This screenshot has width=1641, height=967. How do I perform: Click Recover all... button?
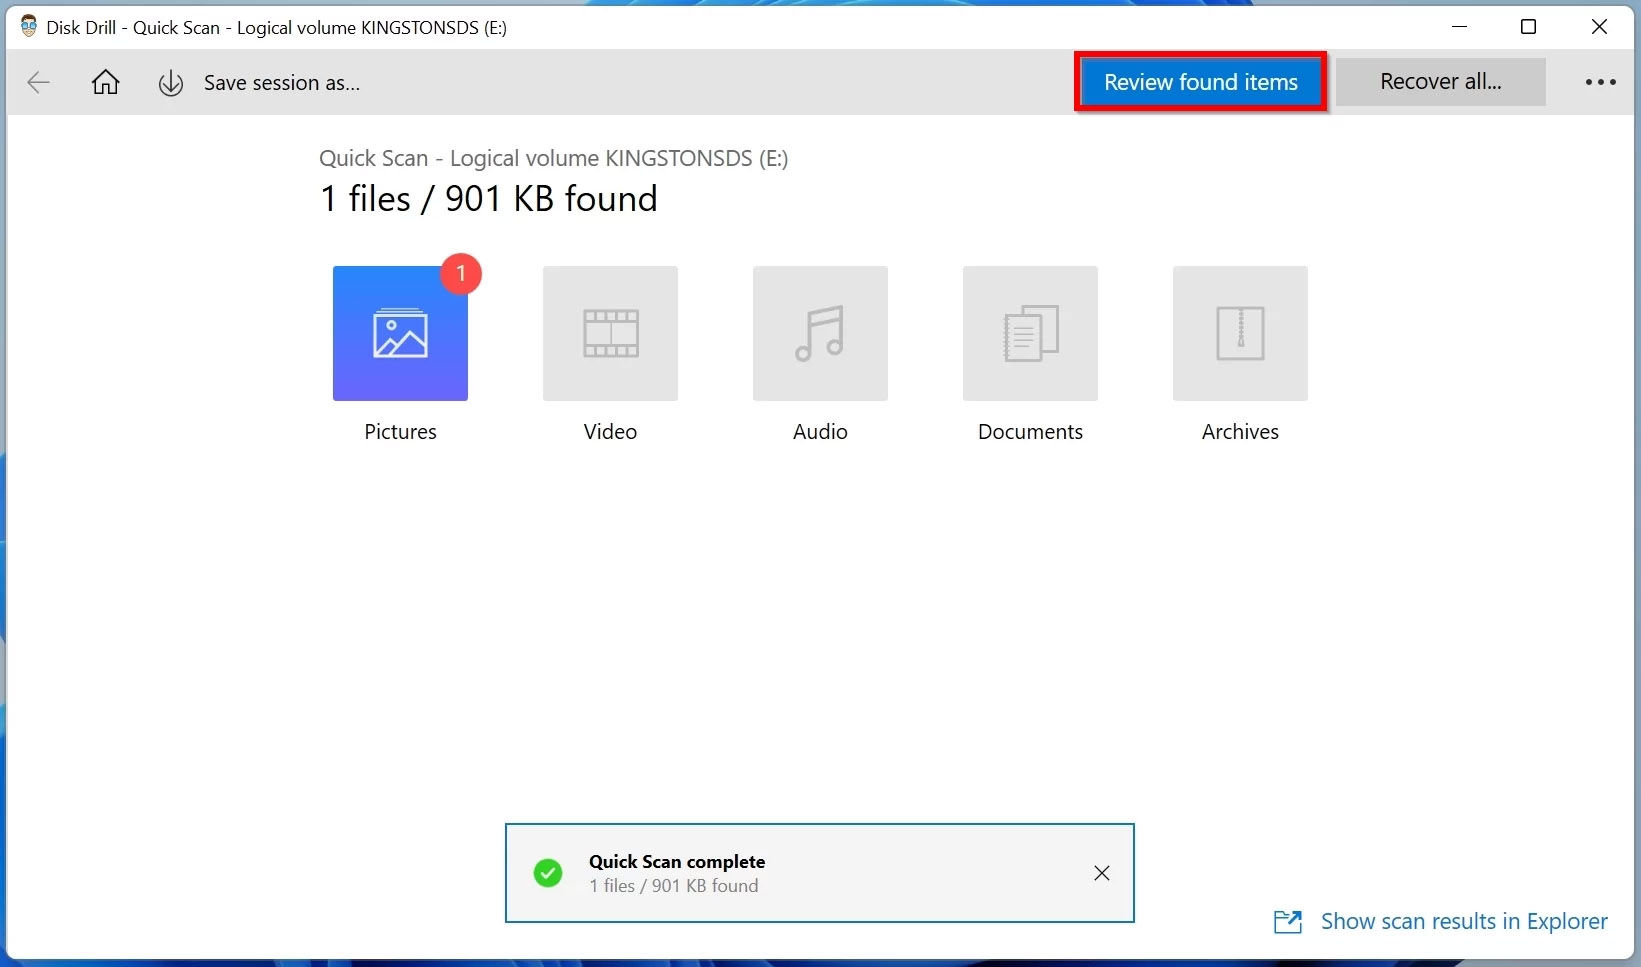pos(1440,82)
